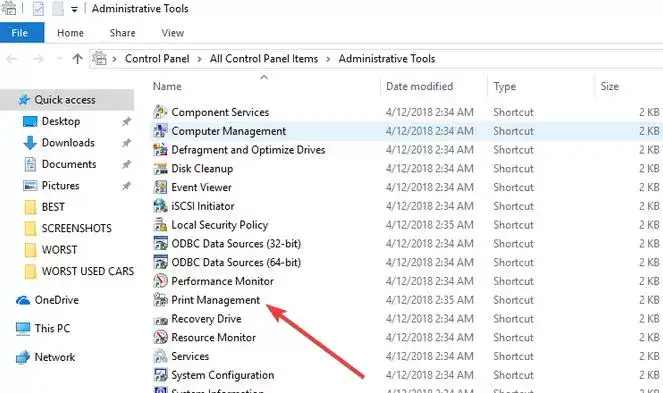The height and width of the screenshot is (393, 663).
Task: Select the Computer Management icon
Action: 160,131
